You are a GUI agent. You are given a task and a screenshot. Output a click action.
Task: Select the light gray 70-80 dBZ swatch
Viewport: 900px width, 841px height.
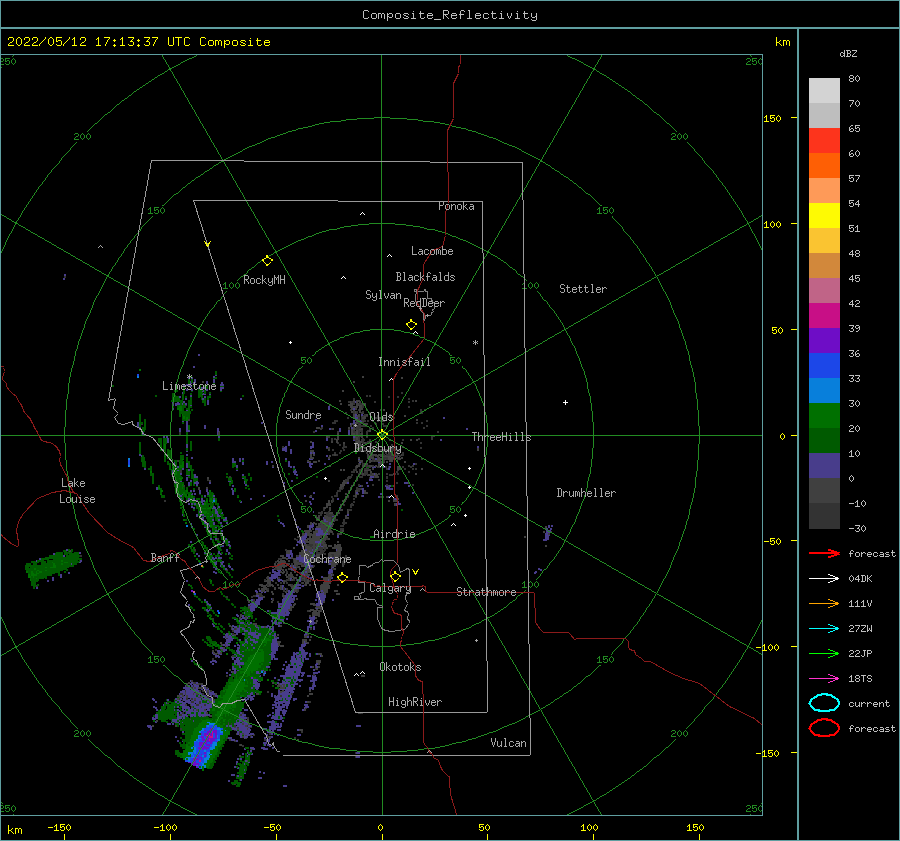[x=824, y=91]
